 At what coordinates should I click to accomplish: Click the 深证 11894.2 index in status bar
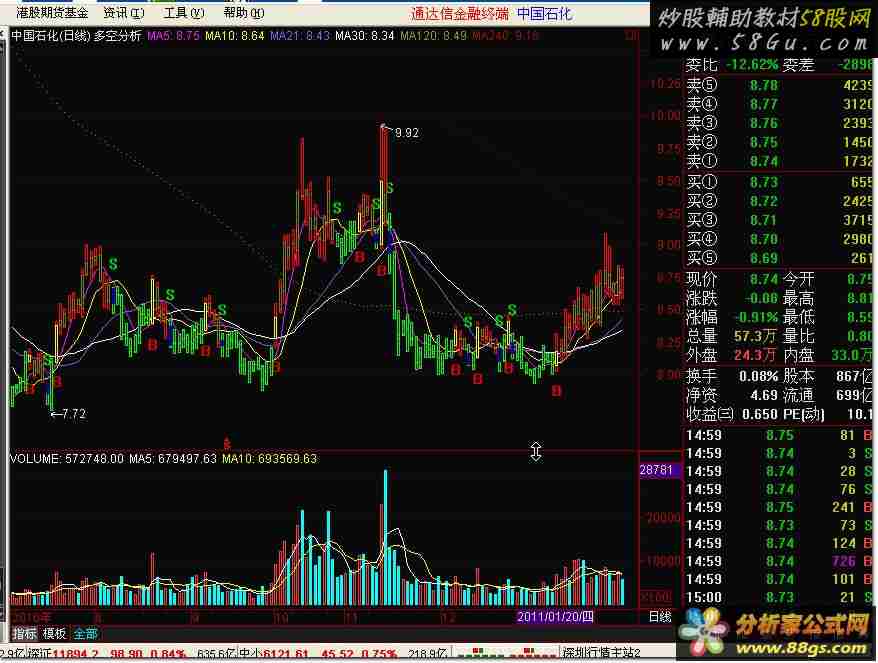click(x=63, y=654)
